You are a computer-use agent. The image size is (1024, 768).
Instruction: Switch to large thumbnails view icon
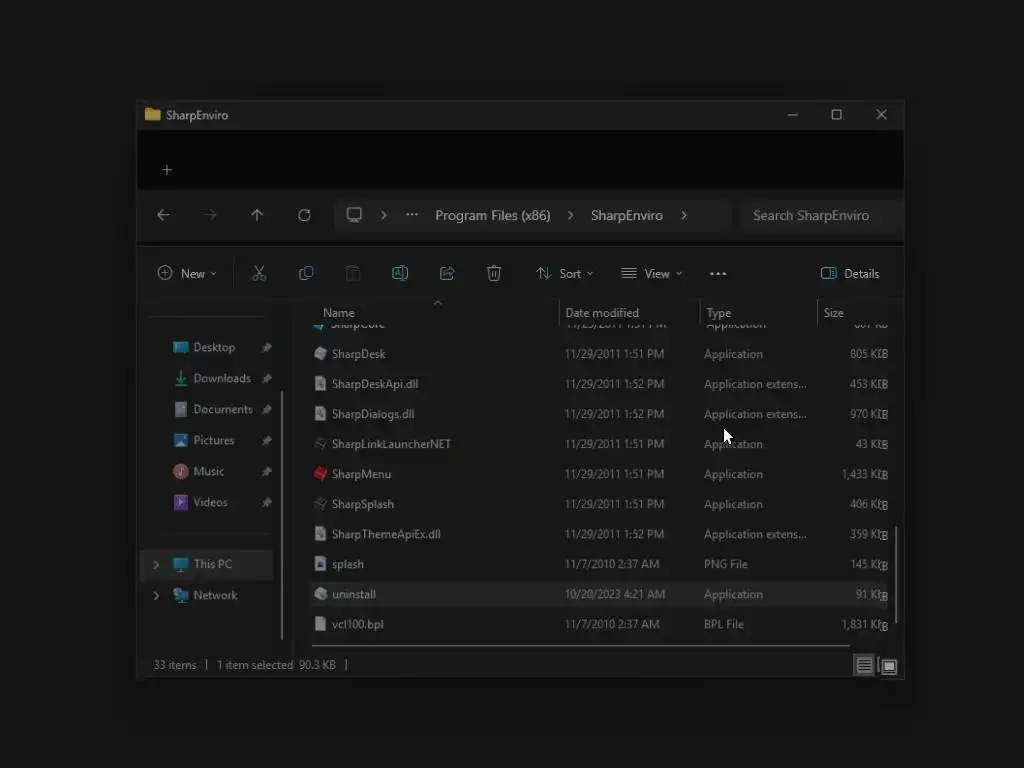(888, 666)
